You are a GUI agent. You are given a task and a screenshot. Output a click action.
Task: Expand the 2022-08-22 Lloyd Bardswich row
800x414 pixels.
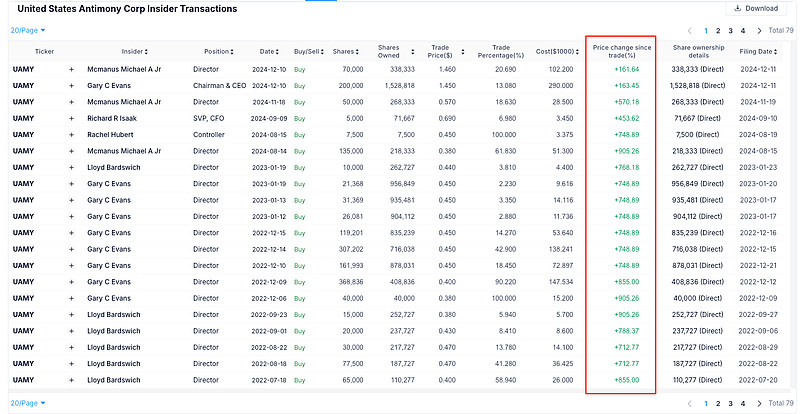tap(71, 347)
